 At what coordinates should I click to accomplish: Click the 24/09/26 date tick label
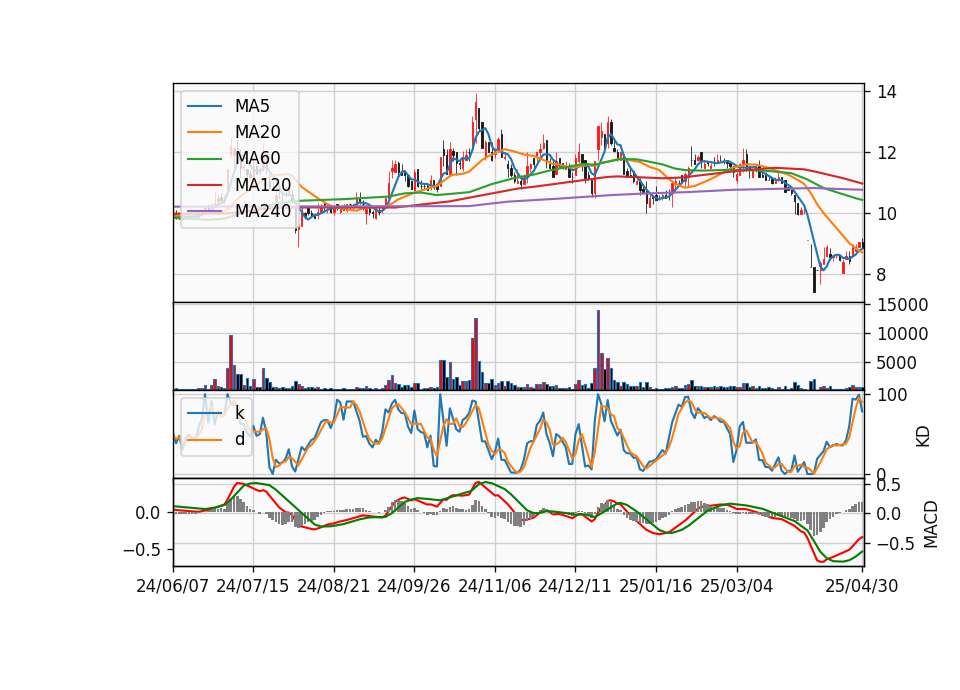pos(414,586)
